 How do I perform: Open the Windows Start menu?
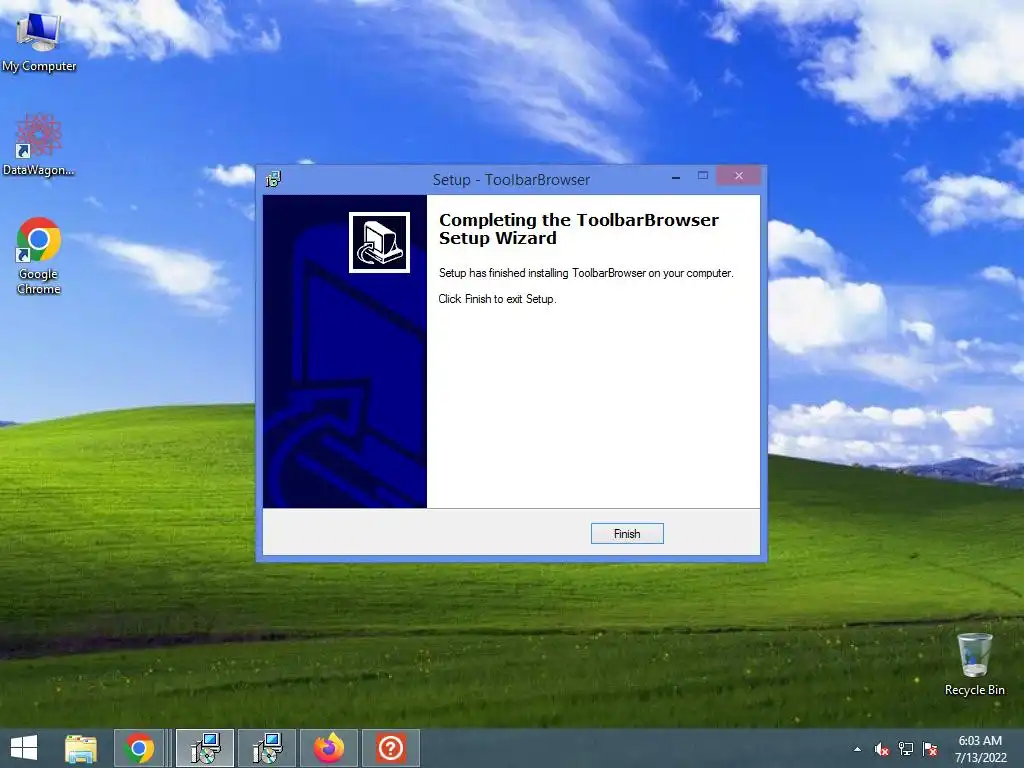(24, 748)
